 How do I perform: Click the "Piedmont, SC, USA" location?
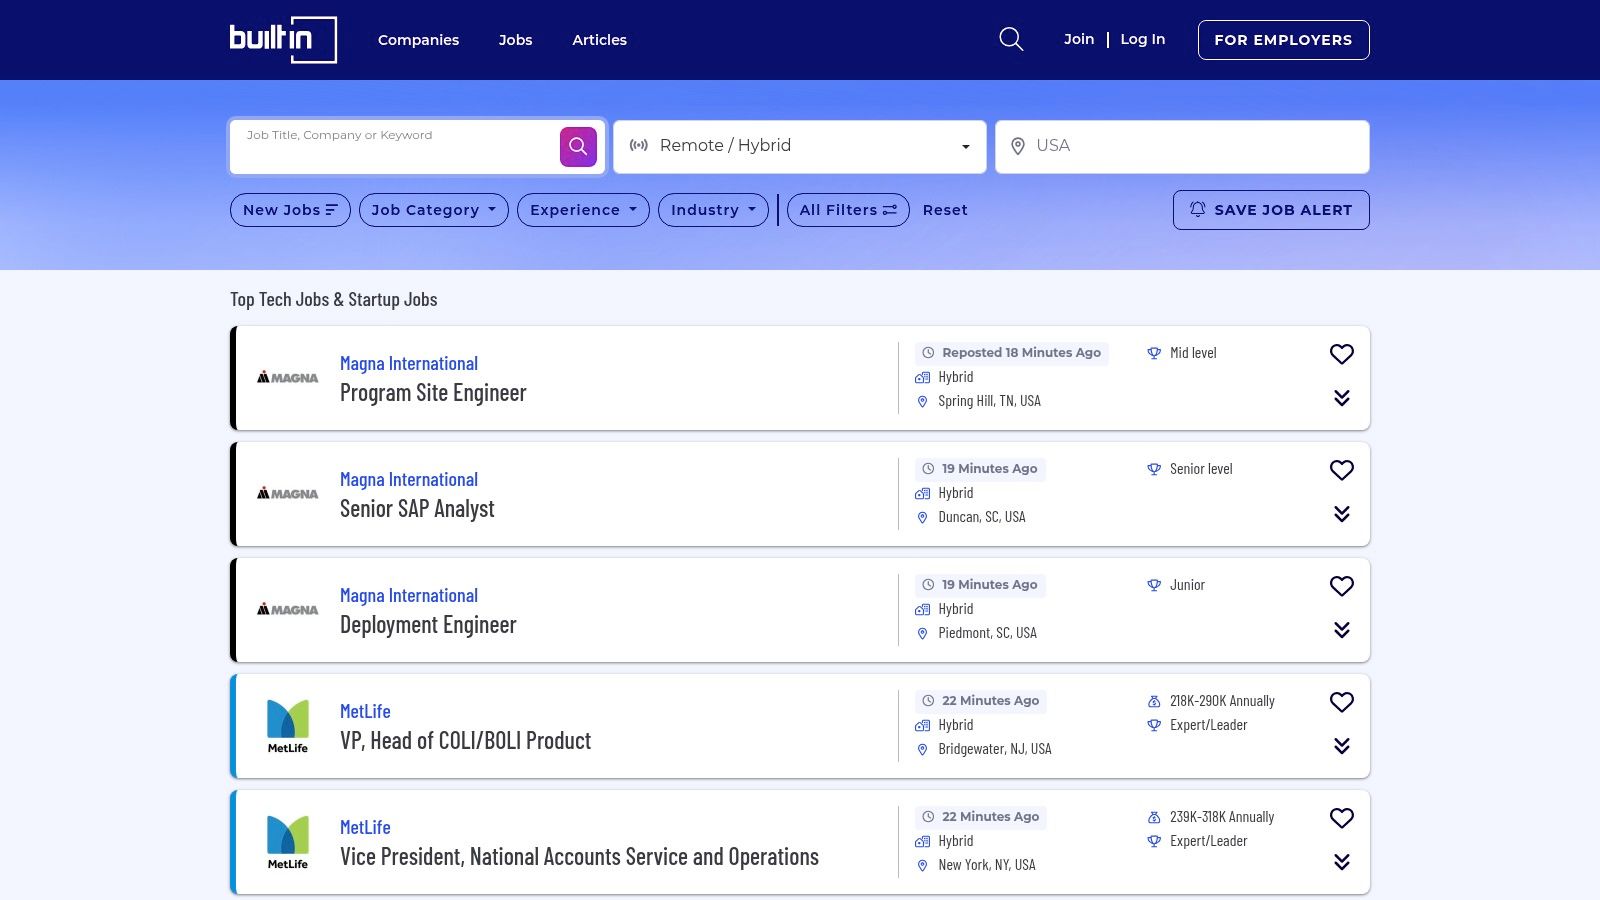[x=987, y=633]
